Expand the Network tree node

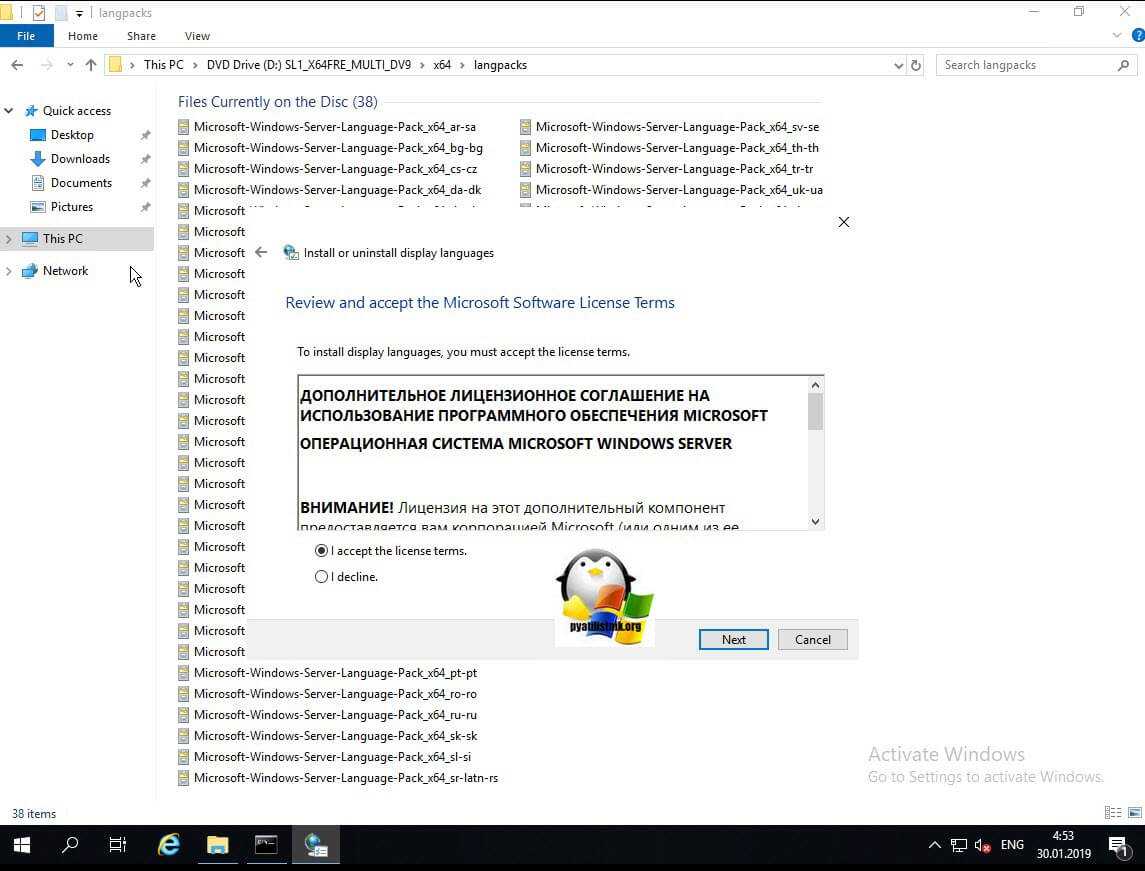click(x=9, y=271)
